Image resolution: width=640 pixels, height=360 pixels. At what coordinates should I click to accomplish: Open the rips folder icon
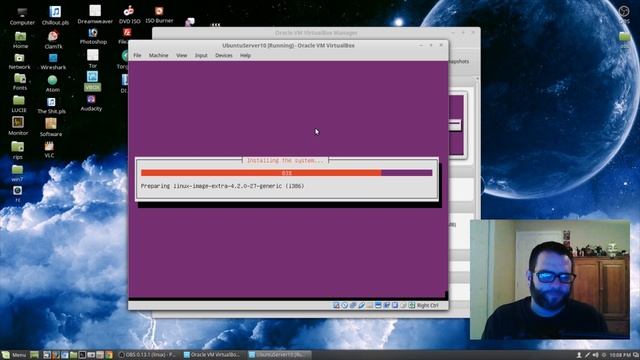17,151
